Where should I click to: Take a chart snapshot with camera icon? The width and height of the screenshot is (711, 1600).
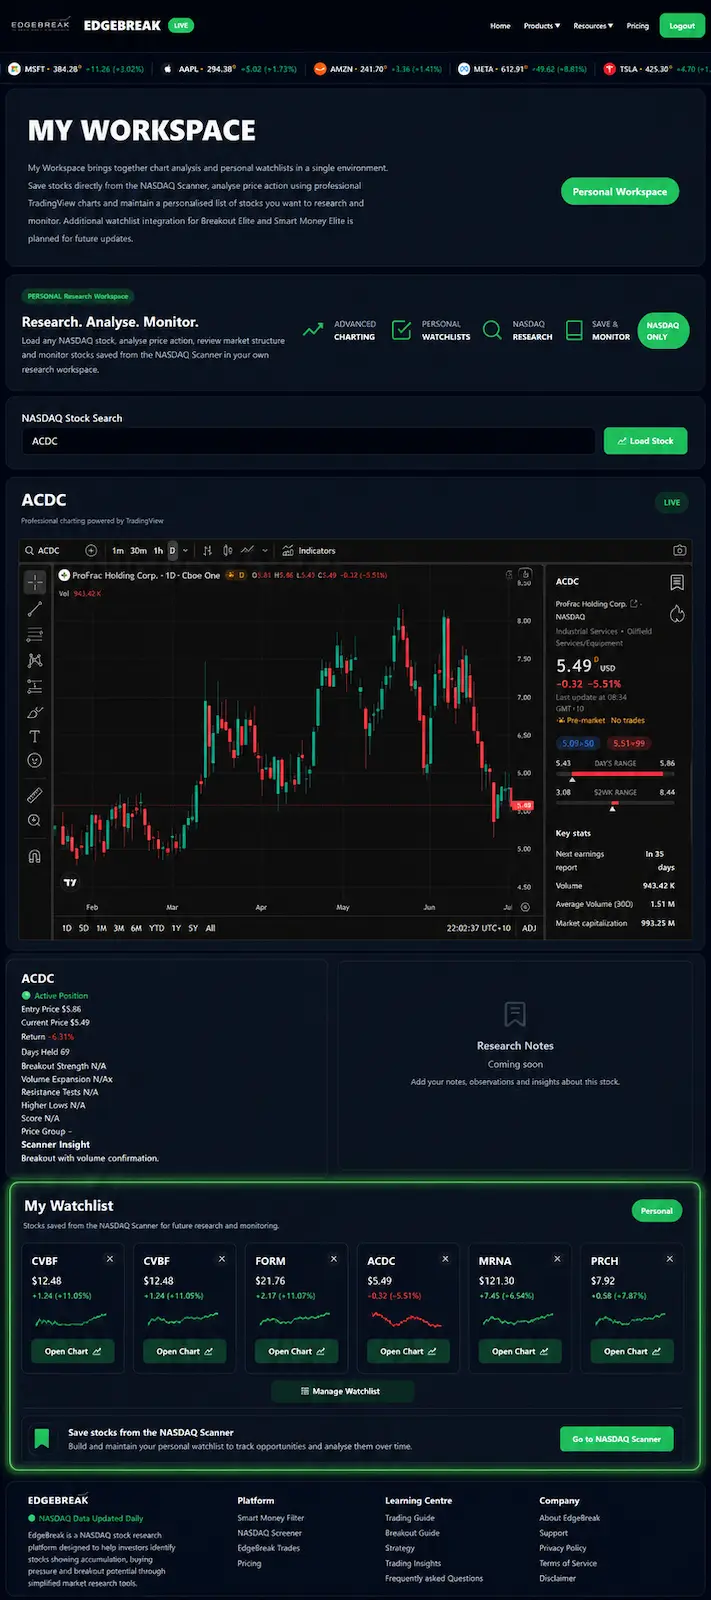(x=680, y=550)
